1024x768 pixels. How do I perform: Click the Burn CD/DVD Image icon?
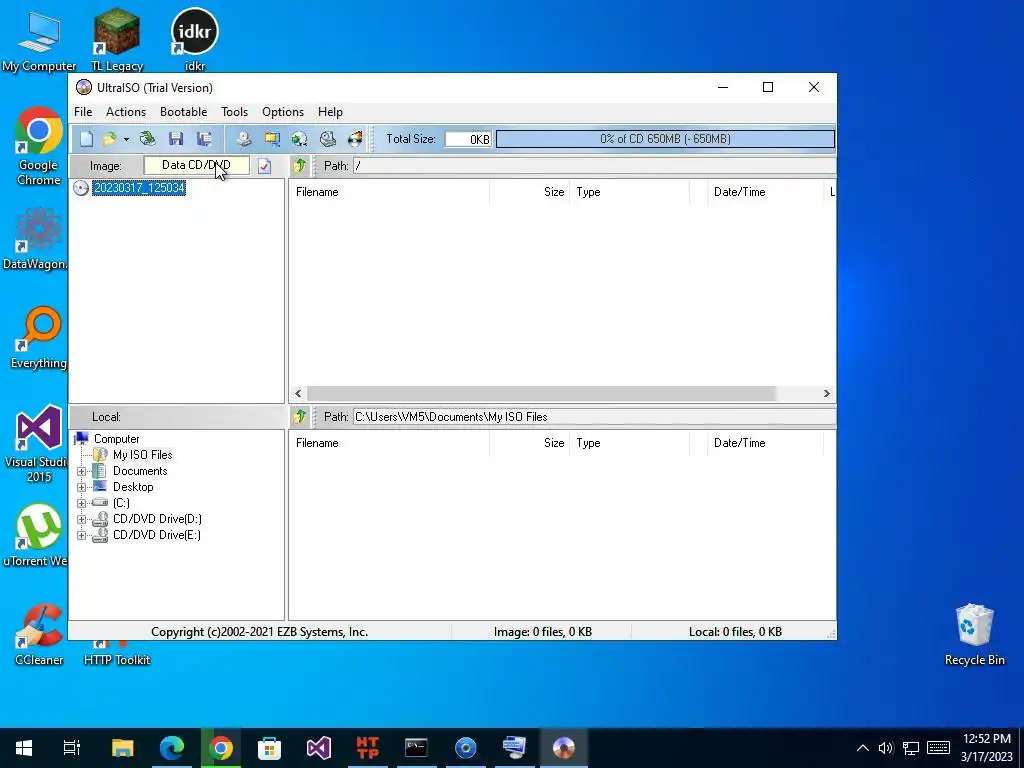pos(355,138)
